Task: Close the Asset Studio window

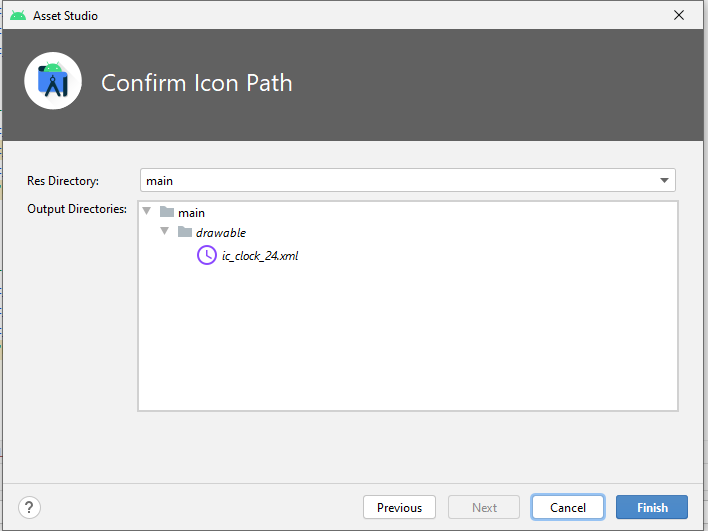Action: pyautogui.click(x=679, y=15)
